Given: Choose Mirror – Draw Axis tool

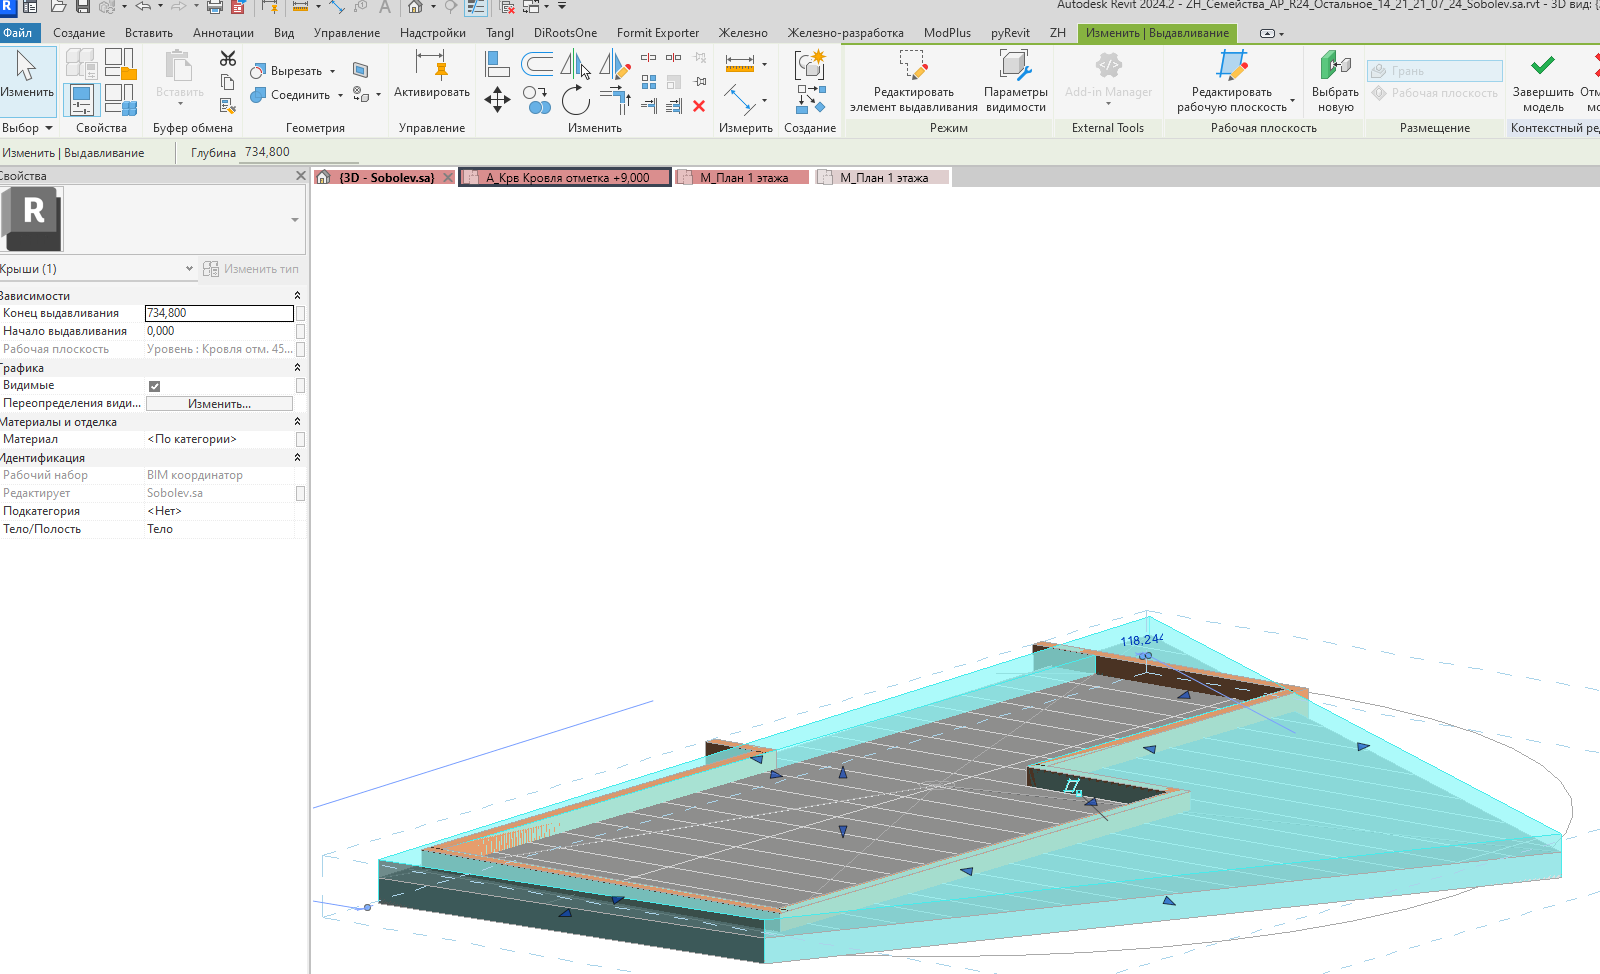Looking at the screenshot, I should point(615,65).
